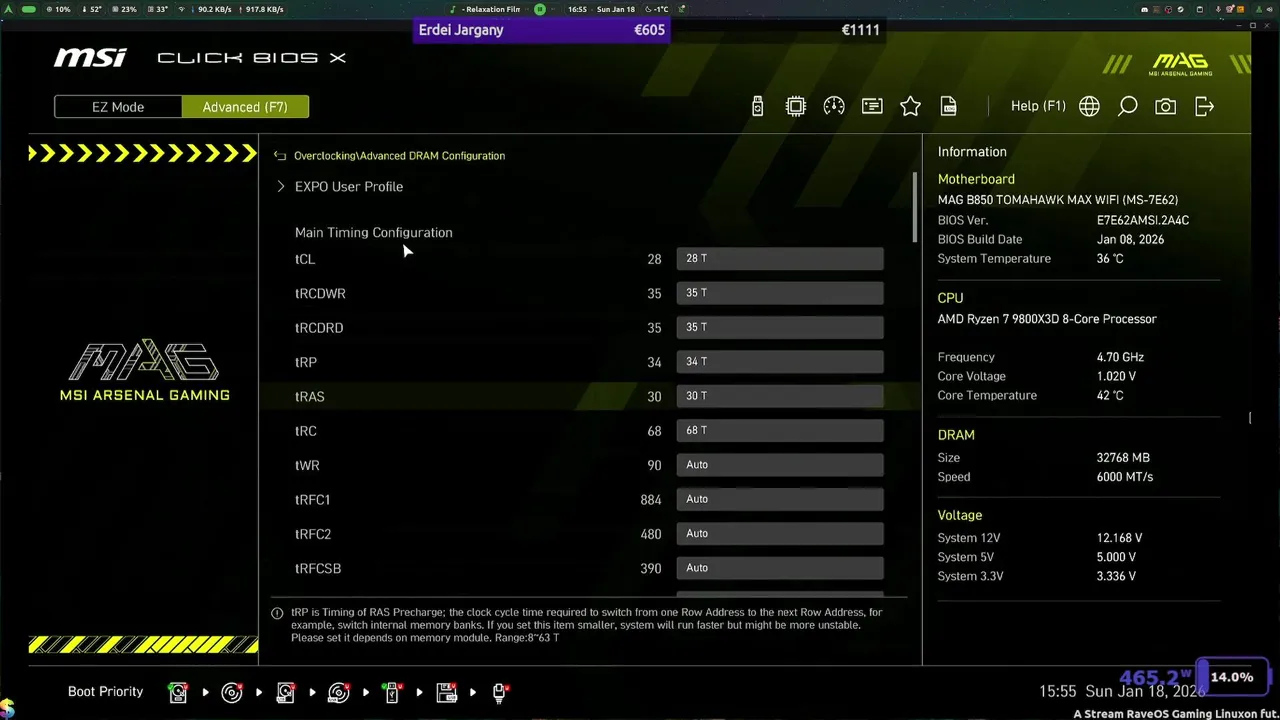Screen dimensions: 1280x720
Task: Click the Overclocking\Advanced DRAM Configuration breadcrumb
Action: coord(399,156)
